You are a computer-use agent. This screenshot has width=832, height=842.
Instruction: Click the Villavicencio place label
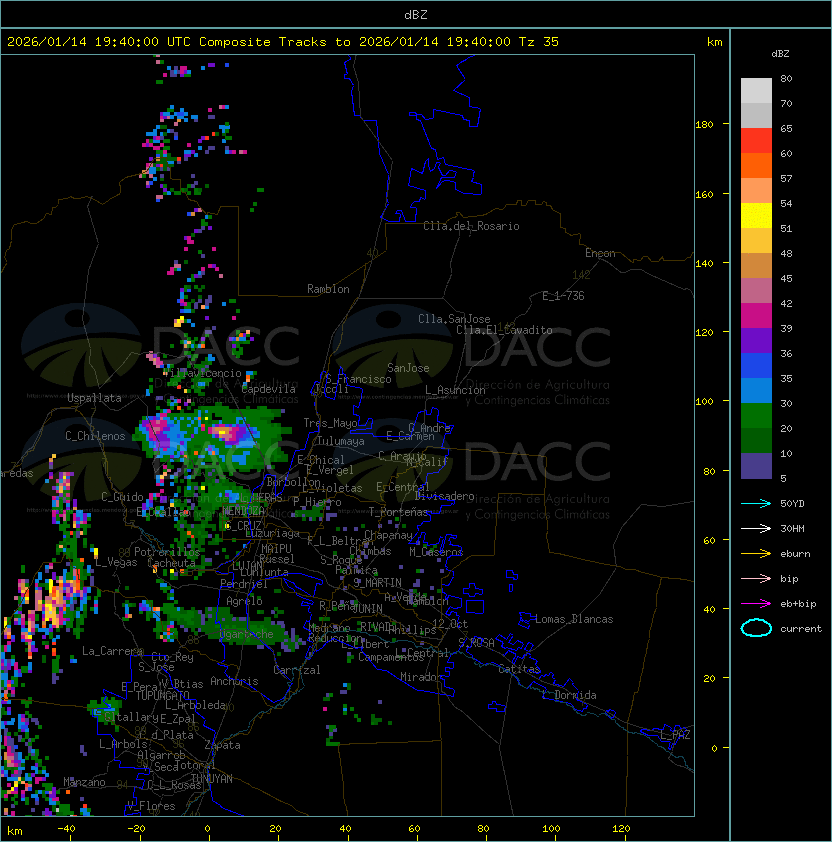coord(202,373)
